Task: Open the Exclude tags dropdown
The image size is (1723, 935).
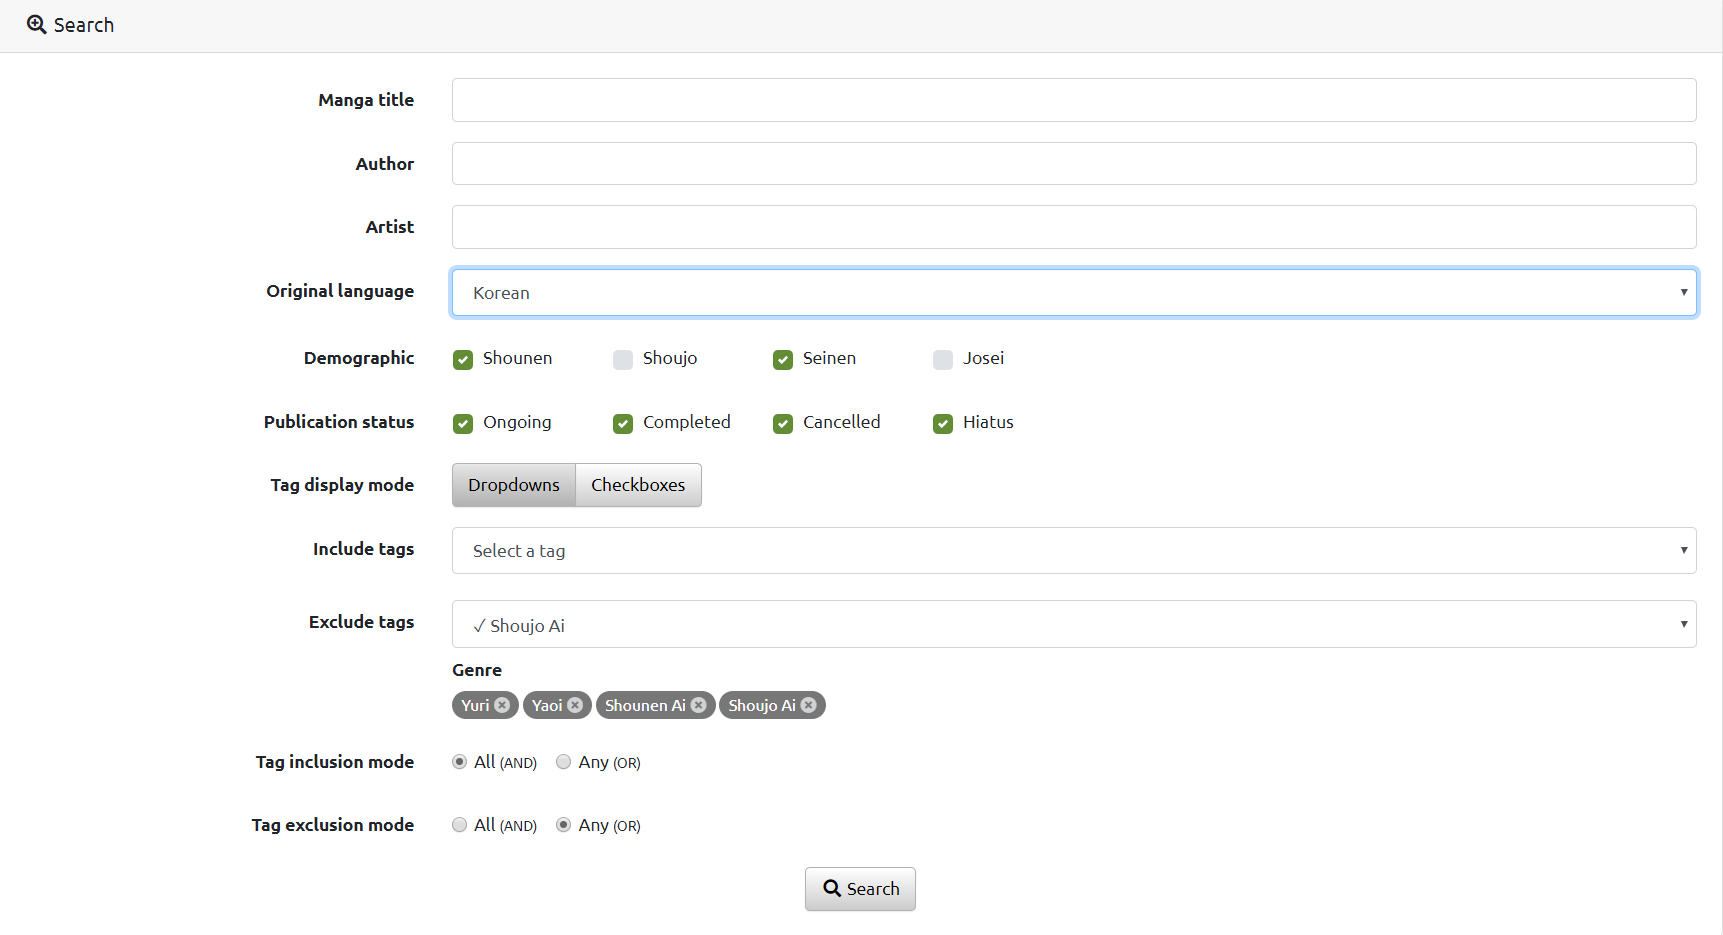Action: coord(1073,625)
